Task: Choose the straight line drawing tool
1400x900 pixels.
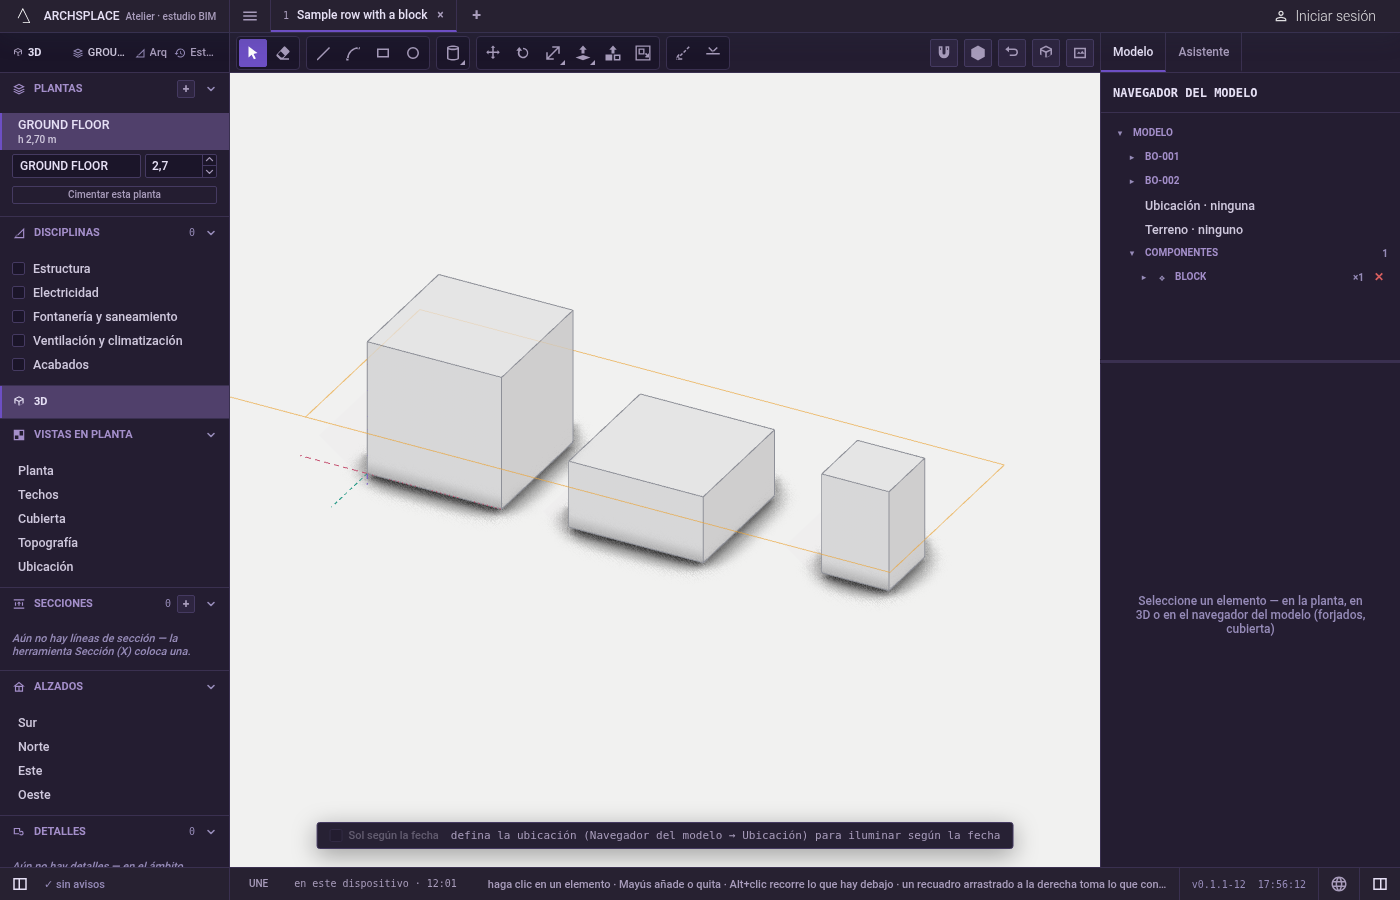Action: pos(323,53)
